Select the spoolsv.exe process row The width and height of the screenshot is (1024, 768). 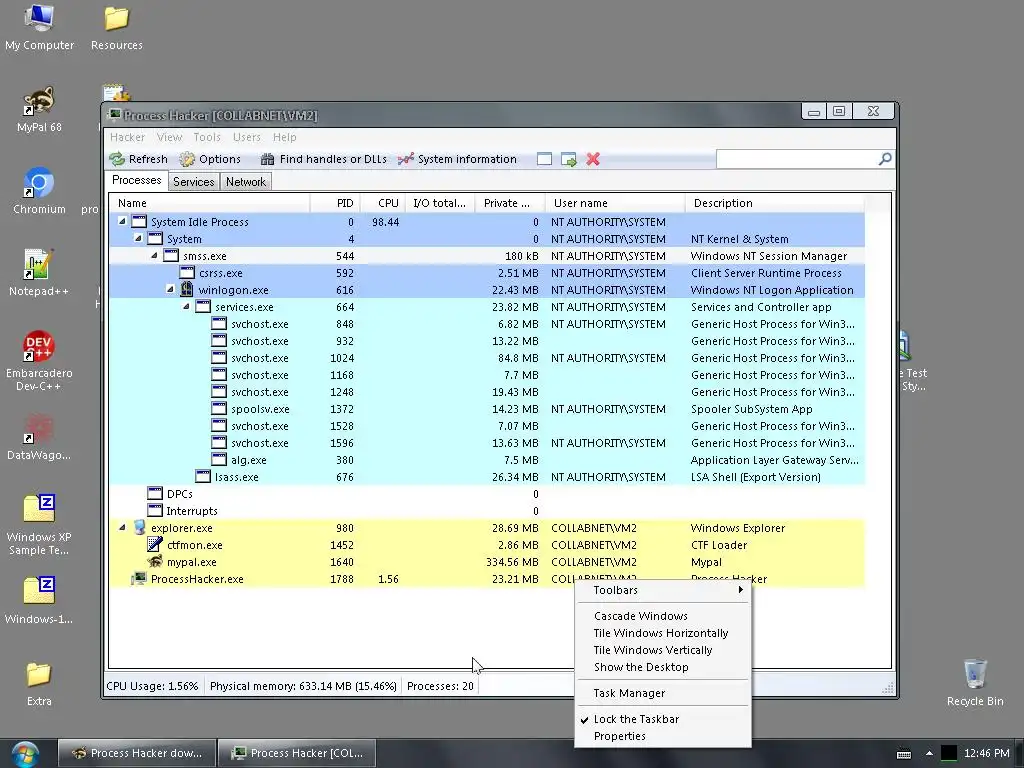coord(487,409)
